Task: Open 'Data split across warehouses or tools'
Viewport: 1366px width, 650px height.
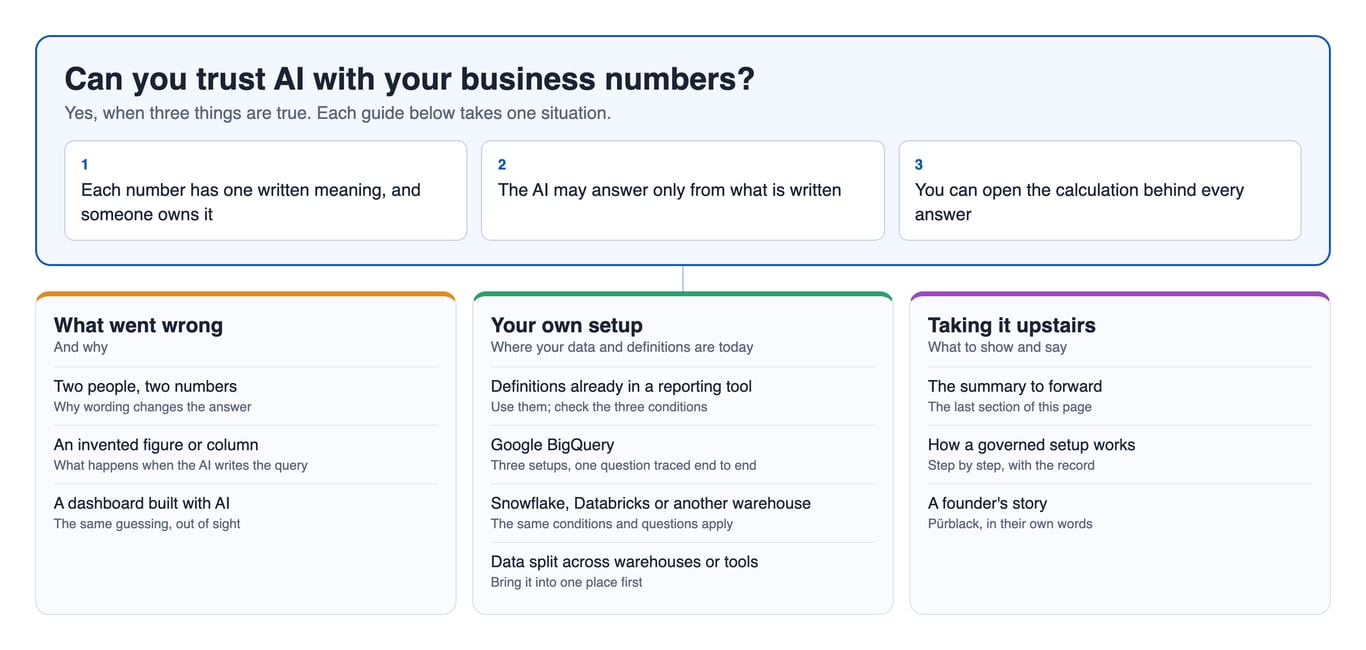Action: [x=682, y=571]
